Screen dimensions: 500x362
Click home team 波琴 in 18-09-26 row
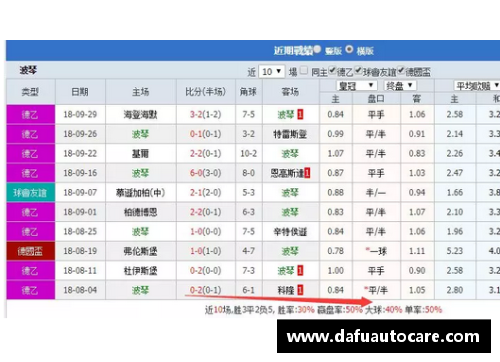tap(140, 134)
